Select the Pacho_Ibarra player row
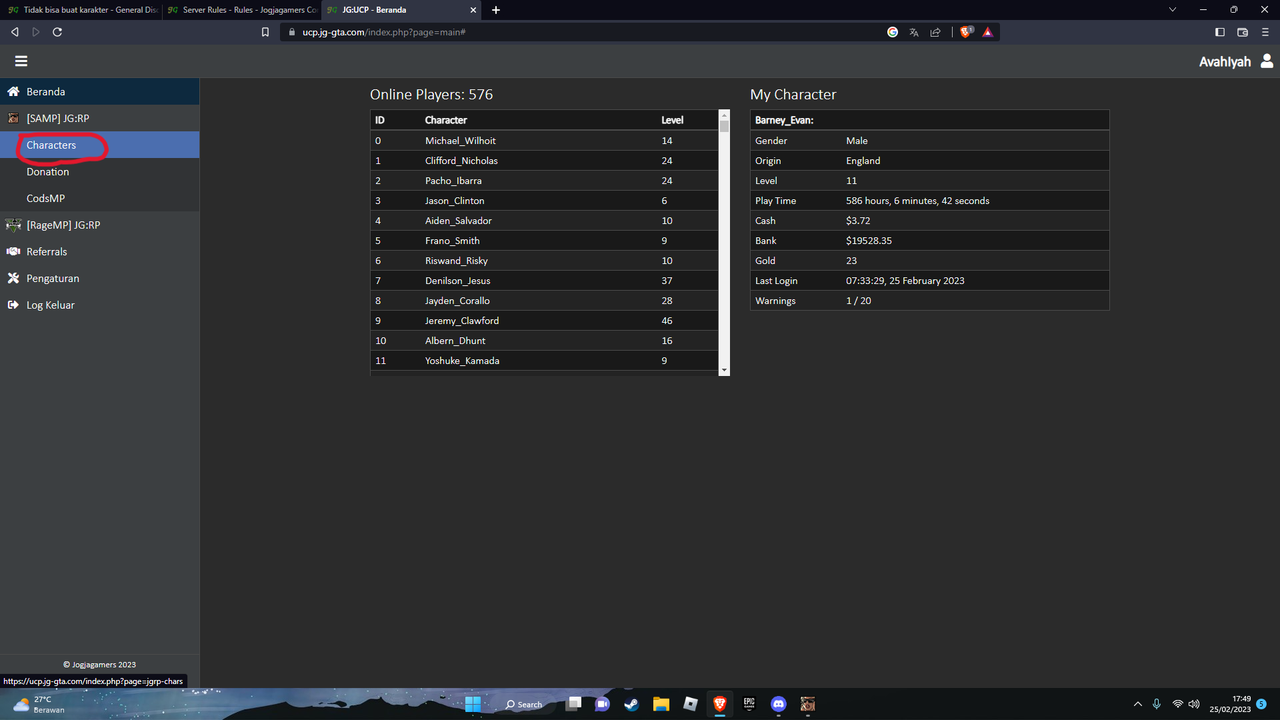This screenshot has height=720, width=1280. tap(544, 181)
